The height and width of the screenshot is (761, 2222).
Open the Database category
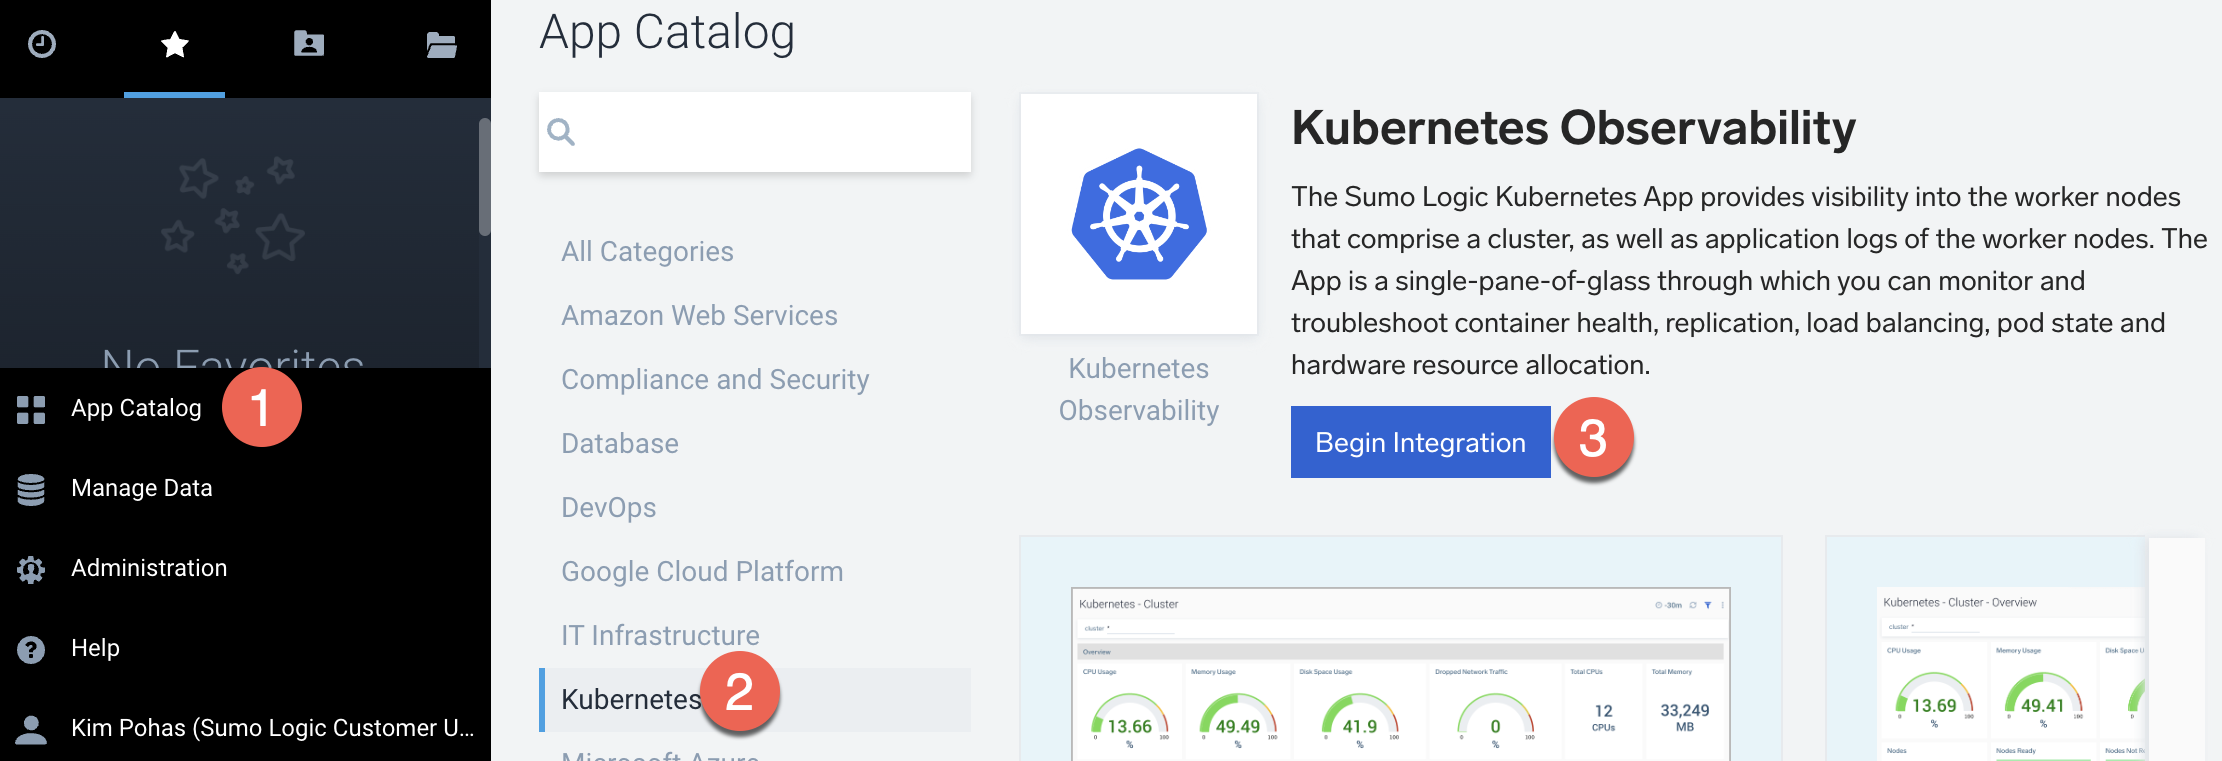[x=620, y=443]
